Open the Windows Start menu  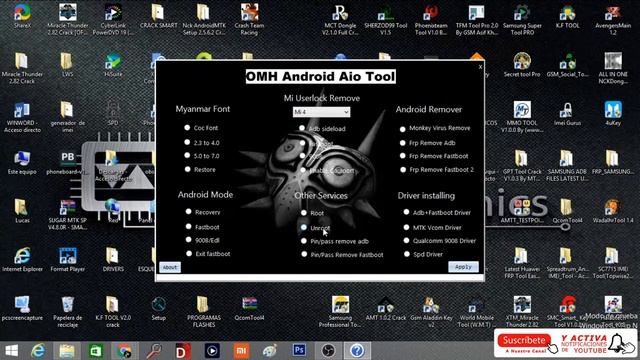pyautogui.click(x=11, y=351)
